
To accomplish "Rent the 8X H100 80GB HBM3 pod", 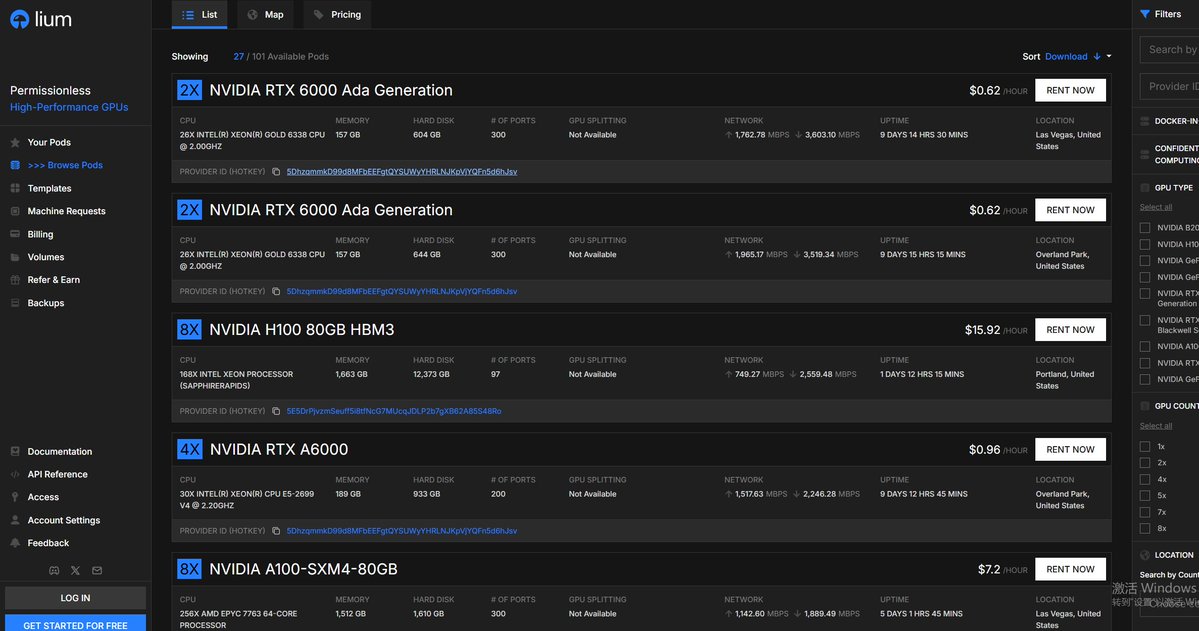I will [1070, 330].
